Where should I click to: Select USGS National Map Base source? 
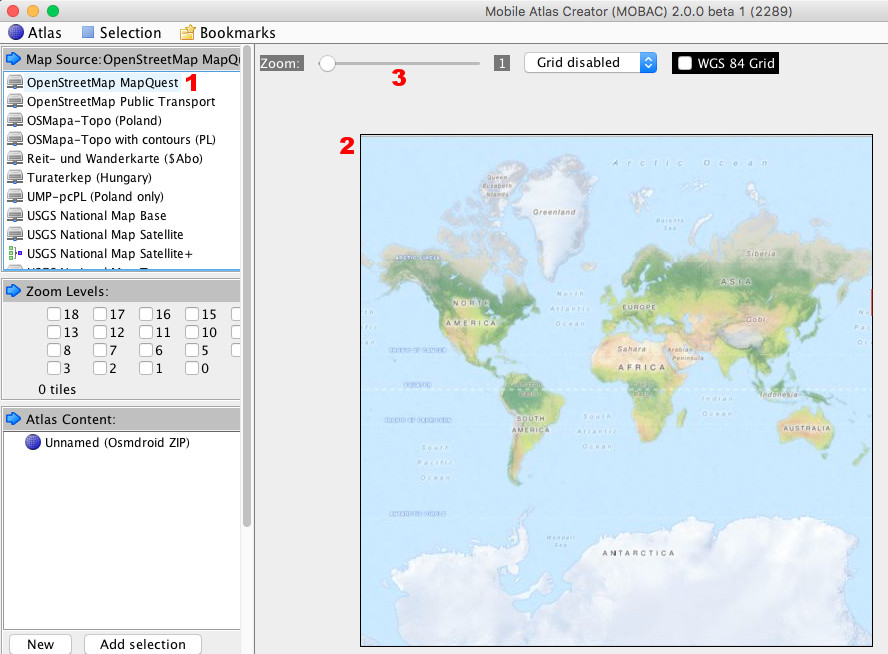click(97, 216)
